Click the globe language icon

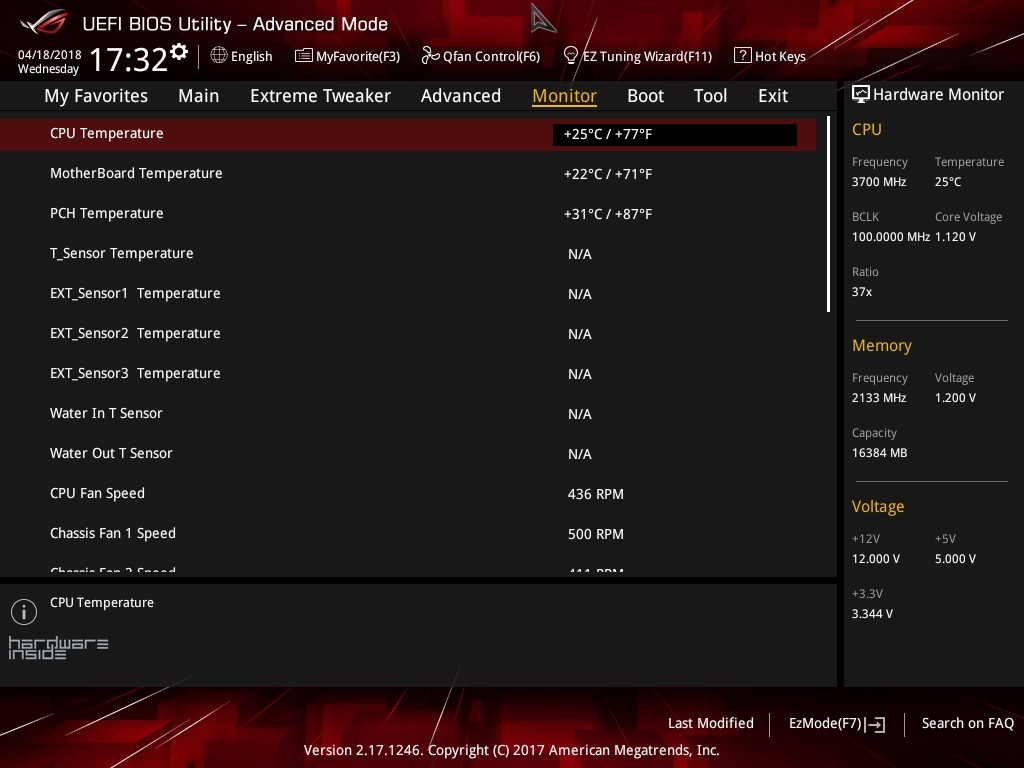pyautogui.click(x=219, y=56)
